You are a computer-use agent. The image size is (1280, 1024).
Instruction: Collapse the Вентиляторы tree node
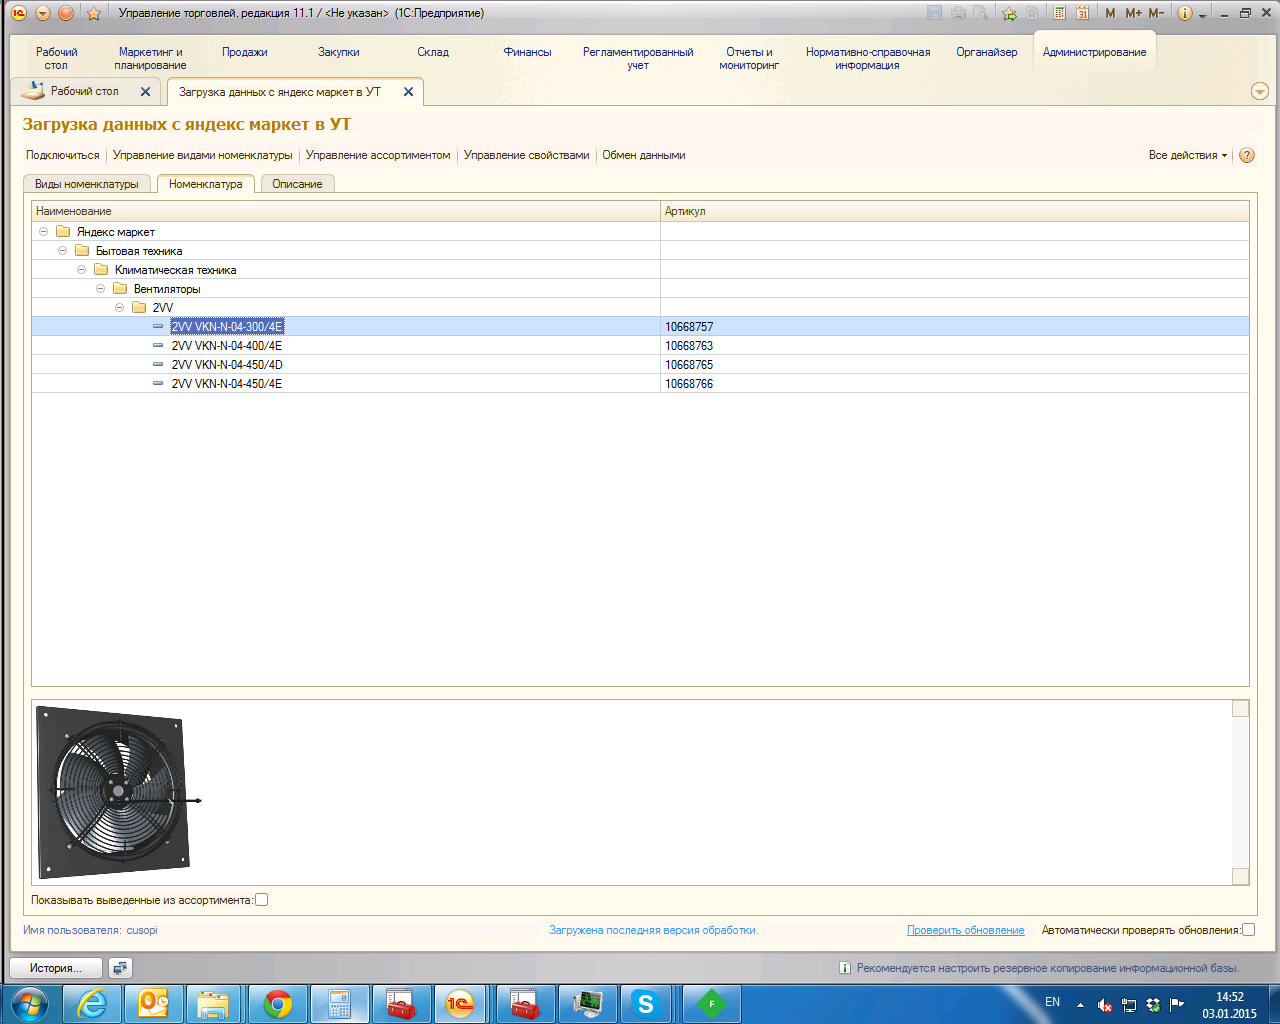point(100,289)
